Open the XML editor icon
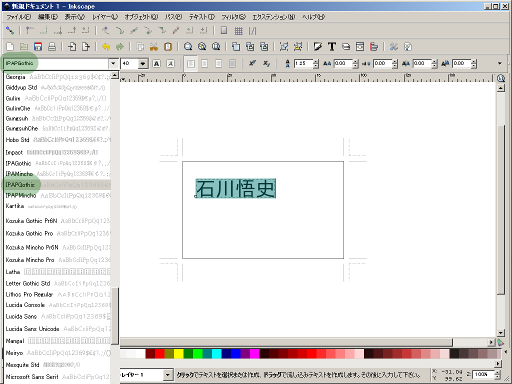512x384 pixels. click(360, 47)
